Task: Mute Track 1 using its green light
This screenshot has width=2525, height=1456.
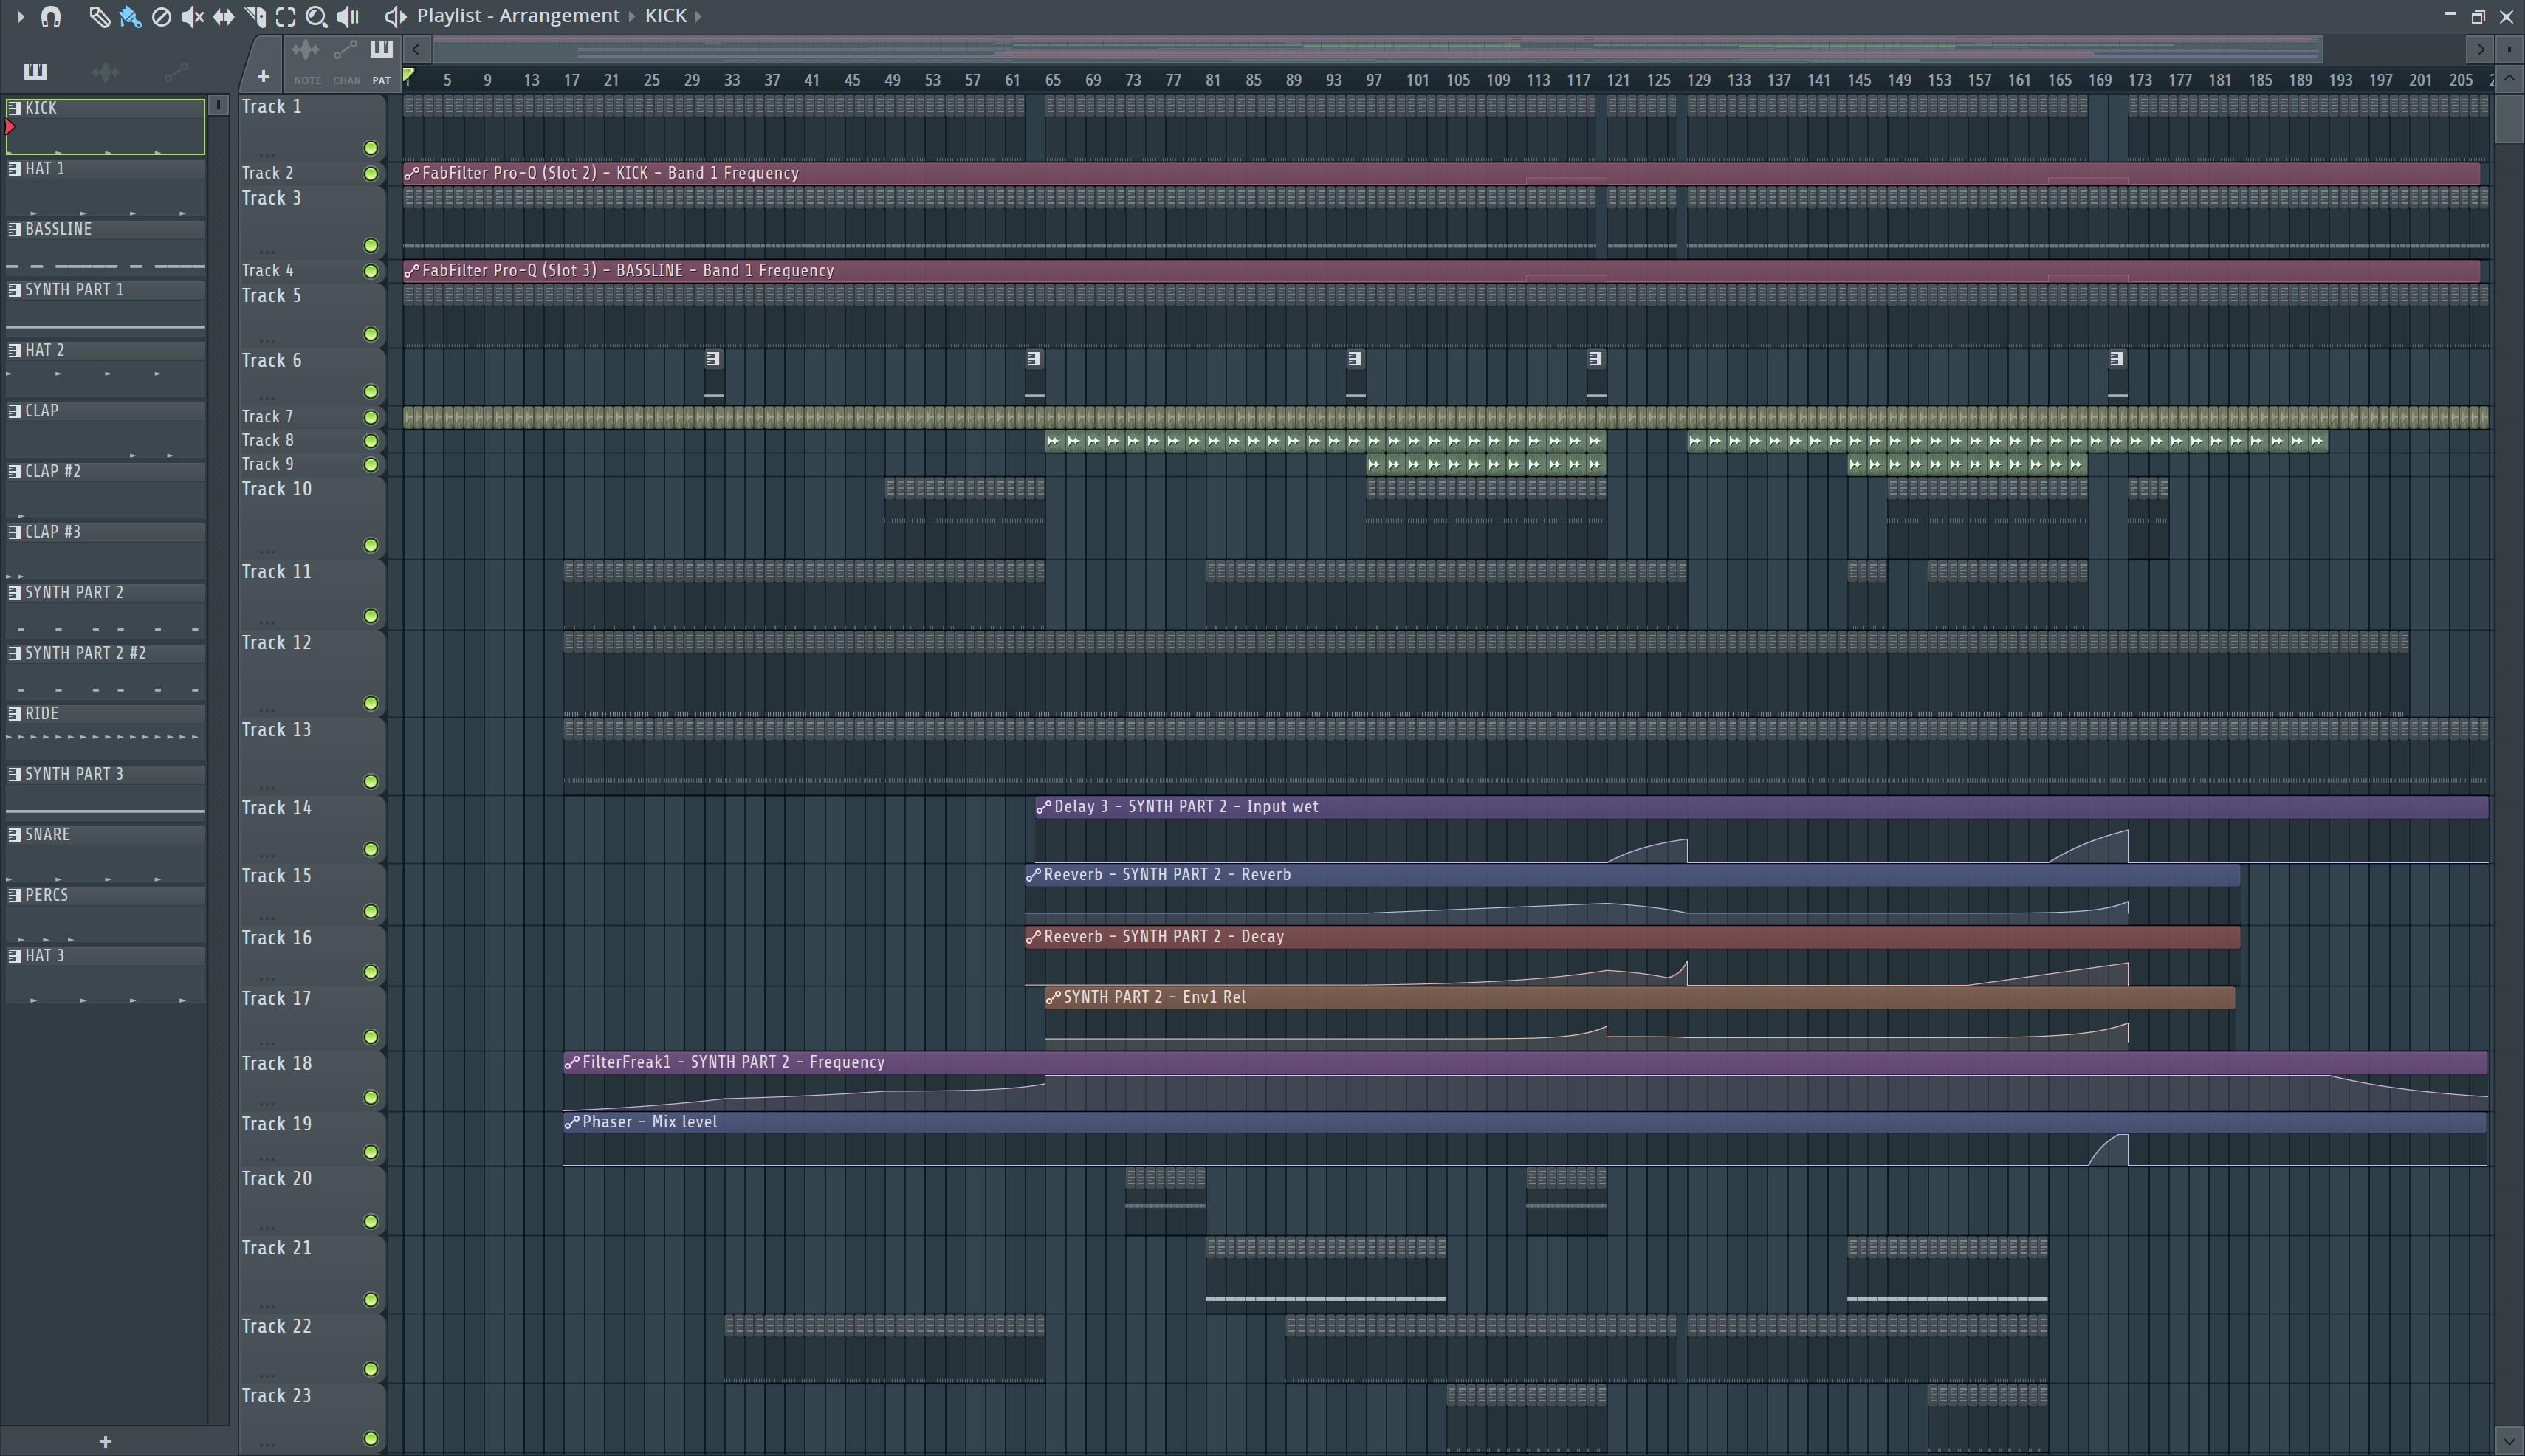Action: 371,148
